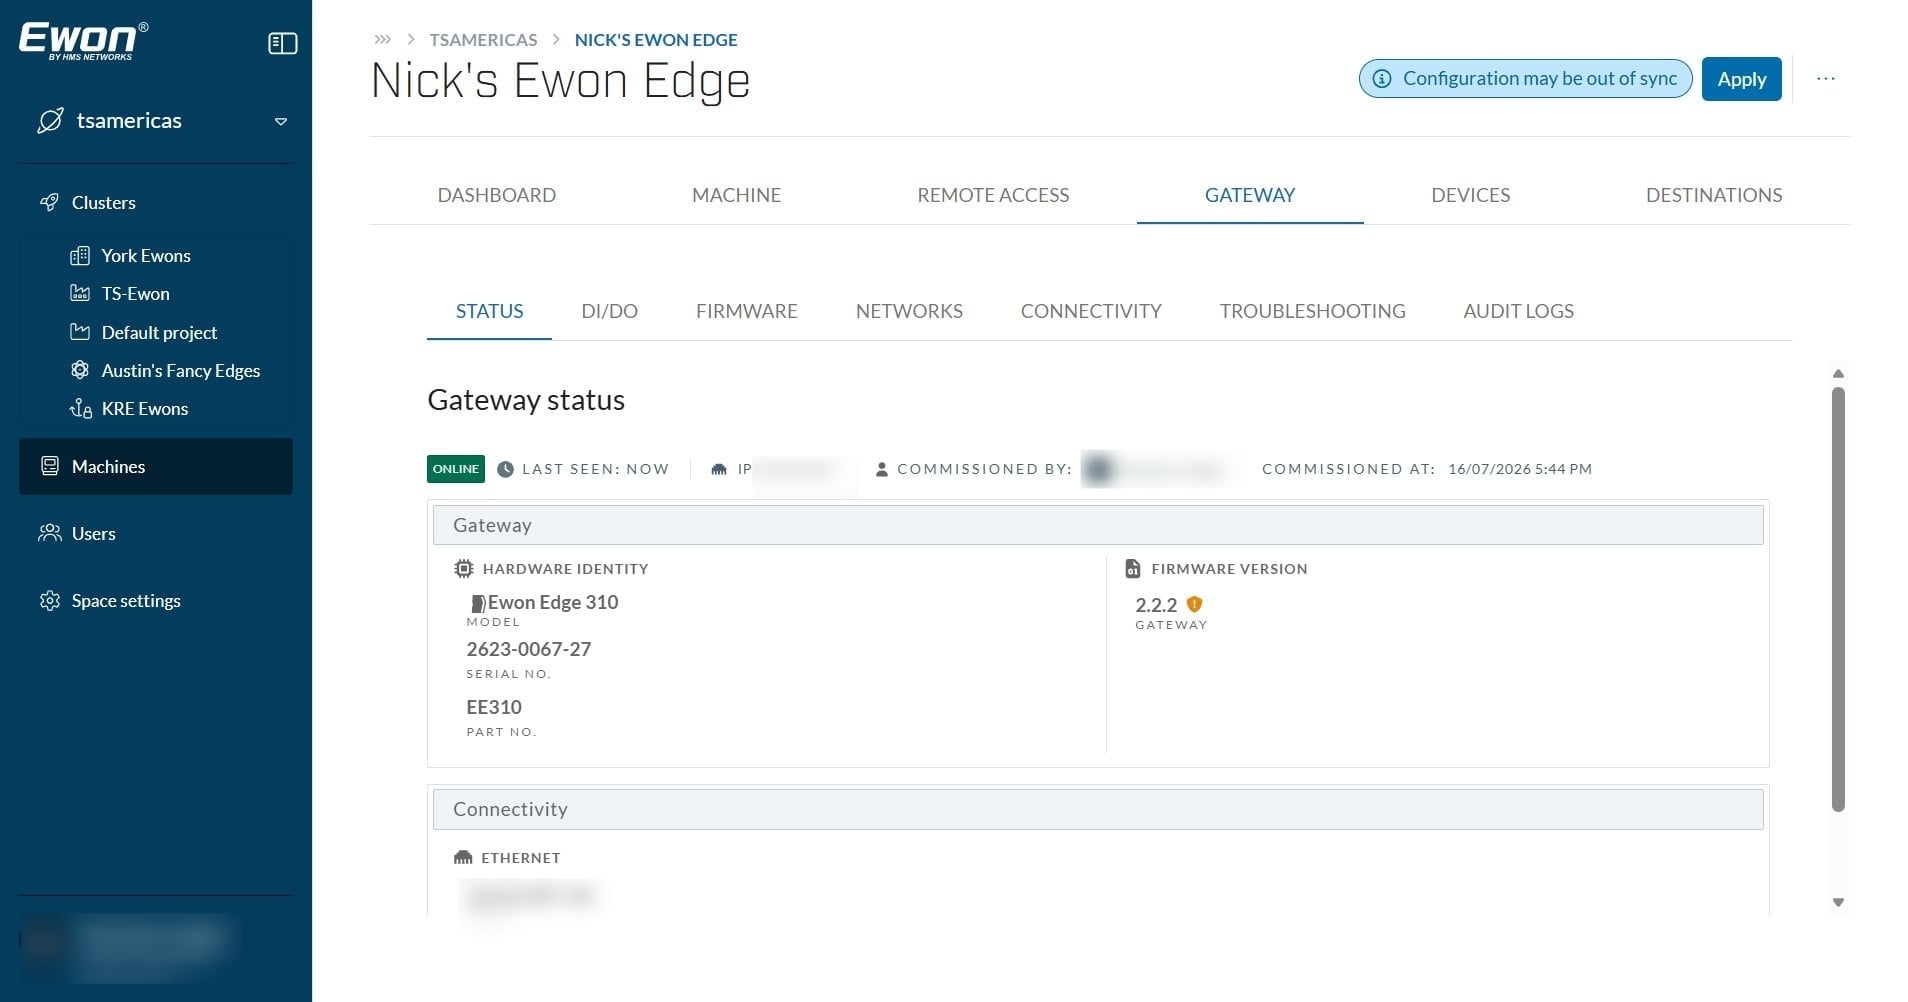Image resolution: width=1908 pixels, height=1002 pixels.
Task: Click the Clusters rocket icon
Action: [49, 202]
